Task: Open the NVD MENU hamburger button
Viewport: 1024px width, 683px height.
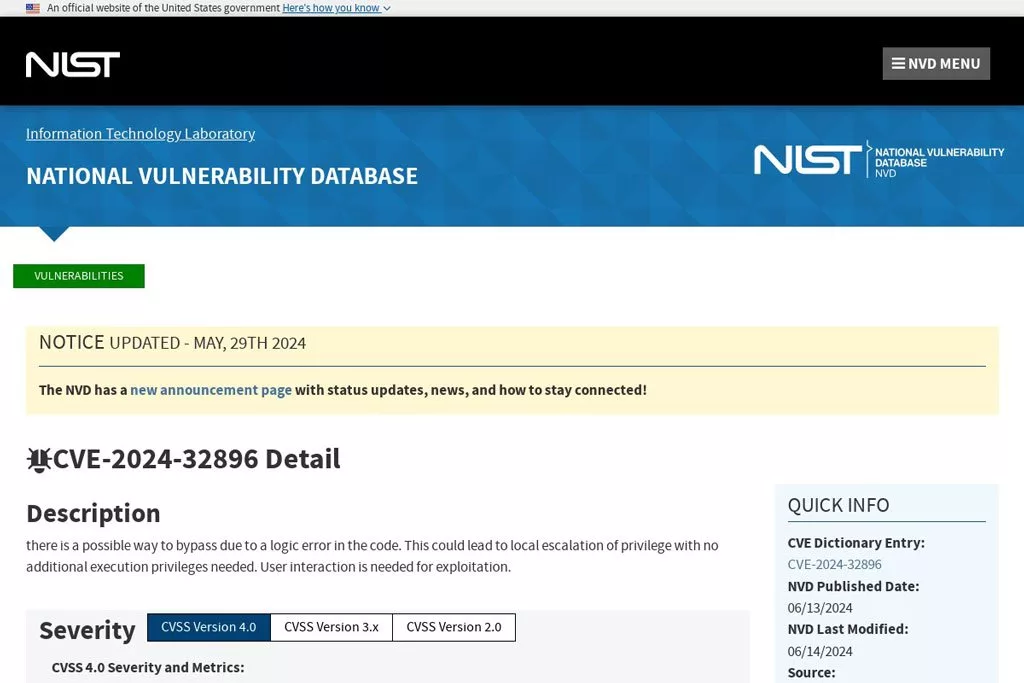Action: (936, 64)
